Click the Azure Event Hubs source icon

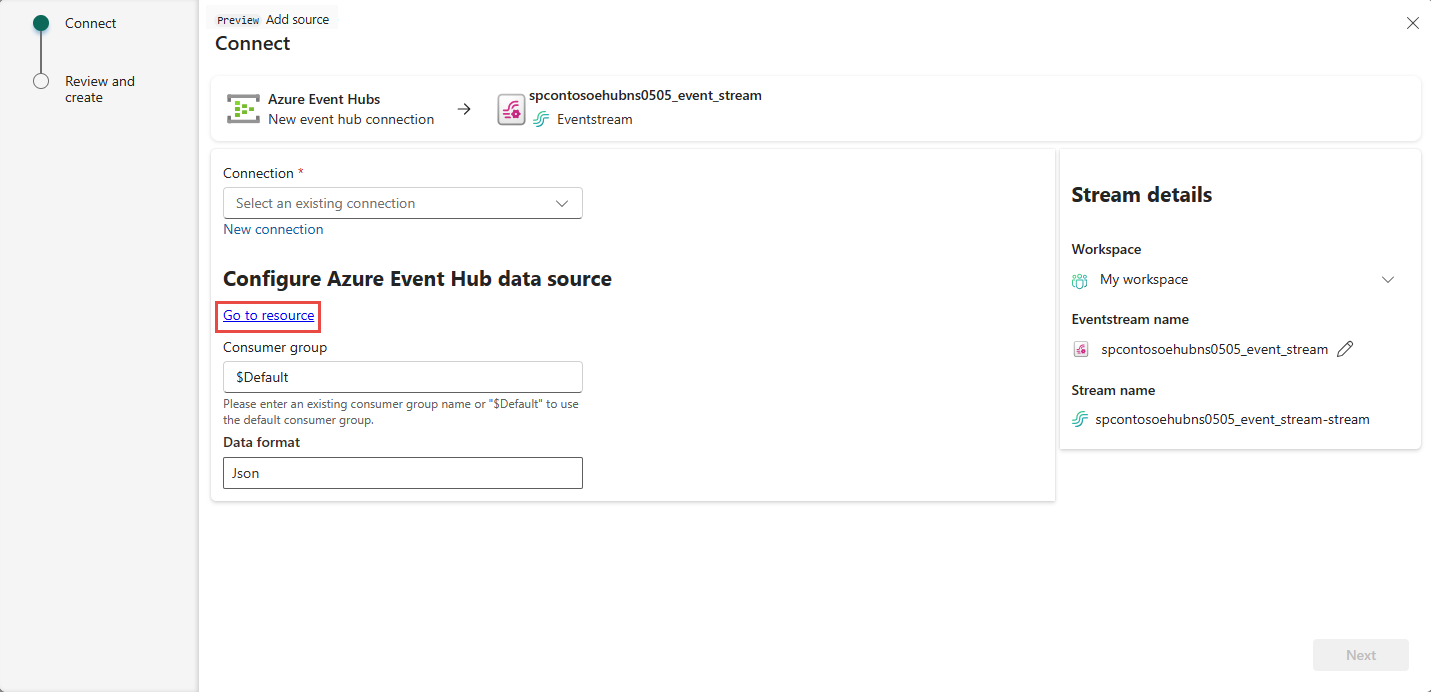[243, 109]
